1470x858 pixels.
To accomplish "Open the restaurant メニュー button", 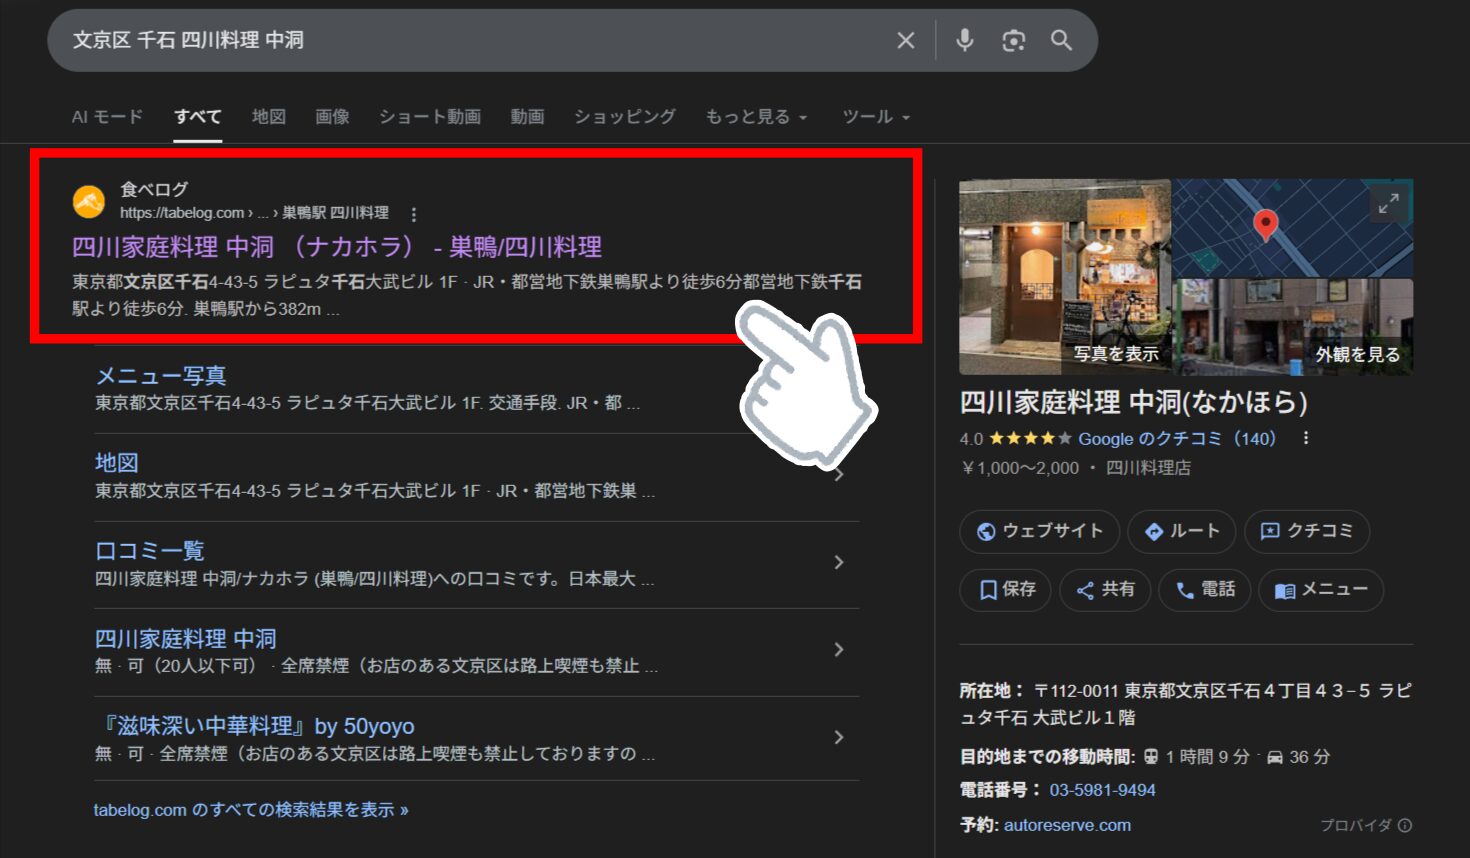I will point(1321,590).
